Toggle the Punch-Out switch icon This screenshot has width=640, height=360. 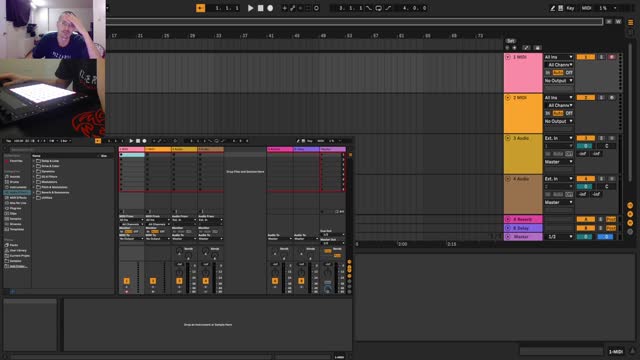pyautogui.click(x=388, y=8)
